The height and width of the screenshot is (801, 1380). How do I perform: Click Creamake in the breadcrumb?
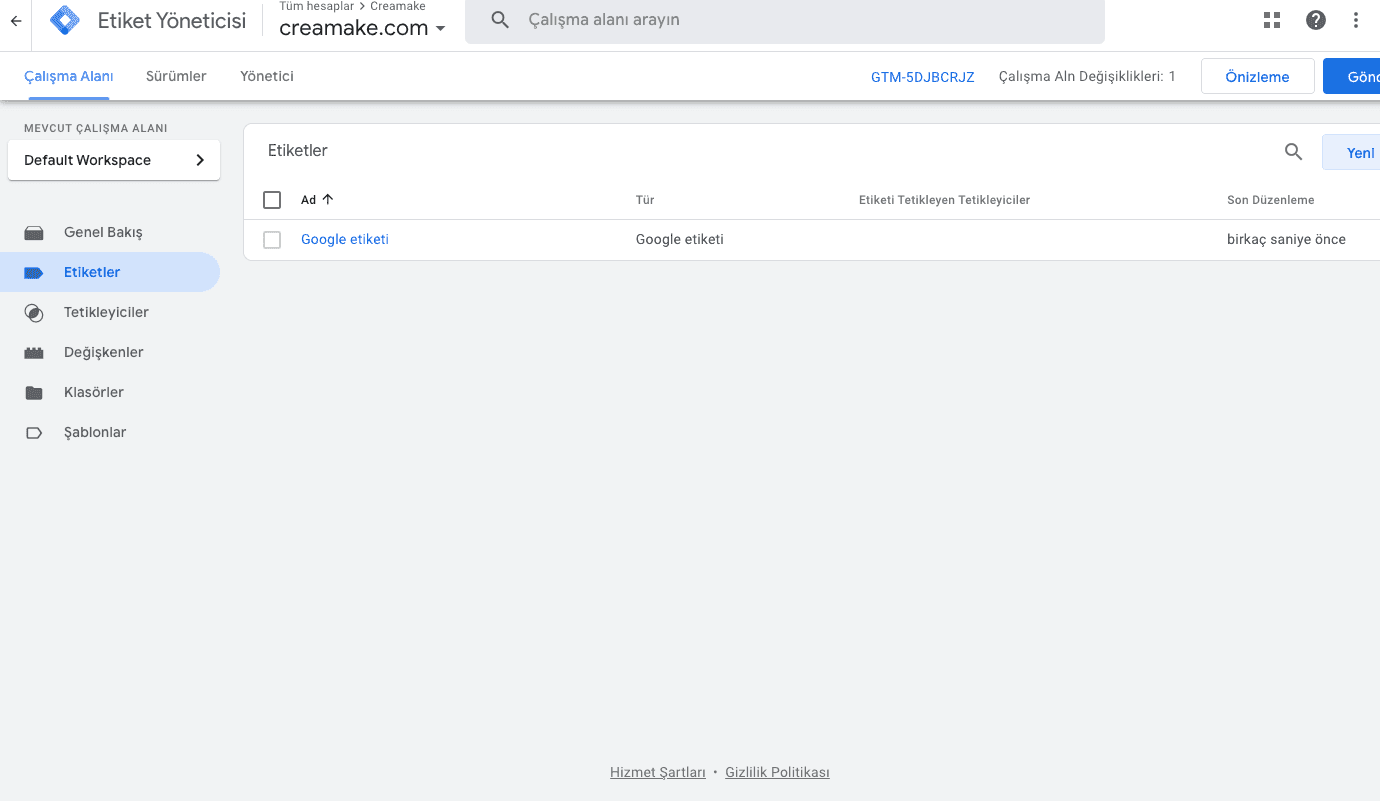[398, 6]
